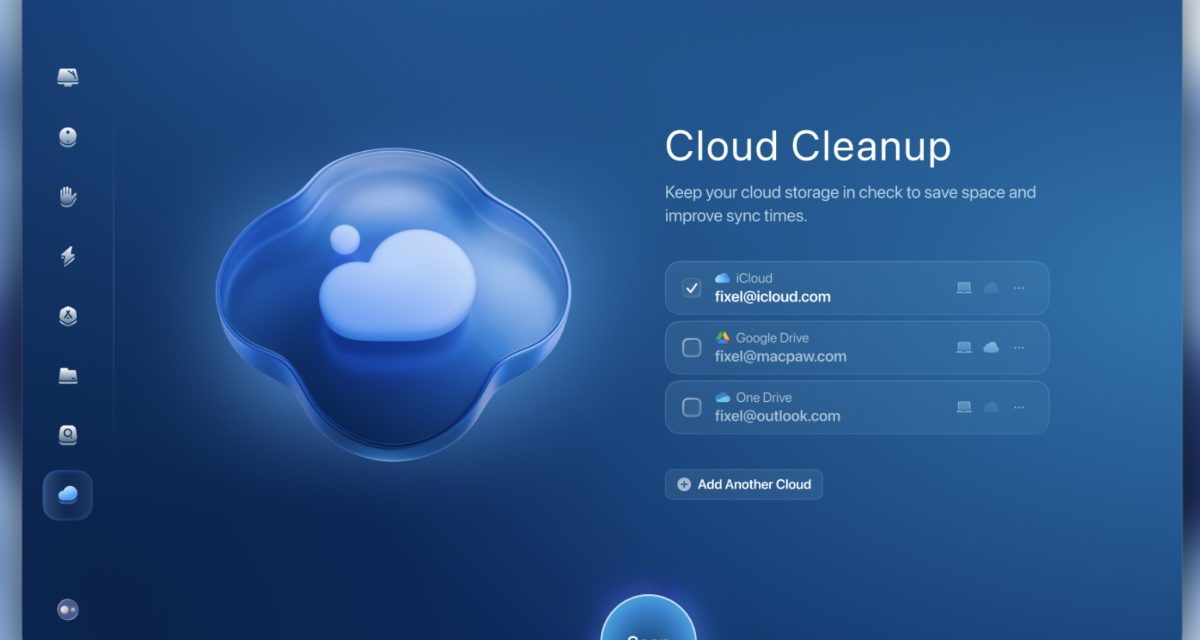Click the One Drive laptop icon
Image resolution: width=1200 pixels, height=640 pixels.
(x=964, y=407)
